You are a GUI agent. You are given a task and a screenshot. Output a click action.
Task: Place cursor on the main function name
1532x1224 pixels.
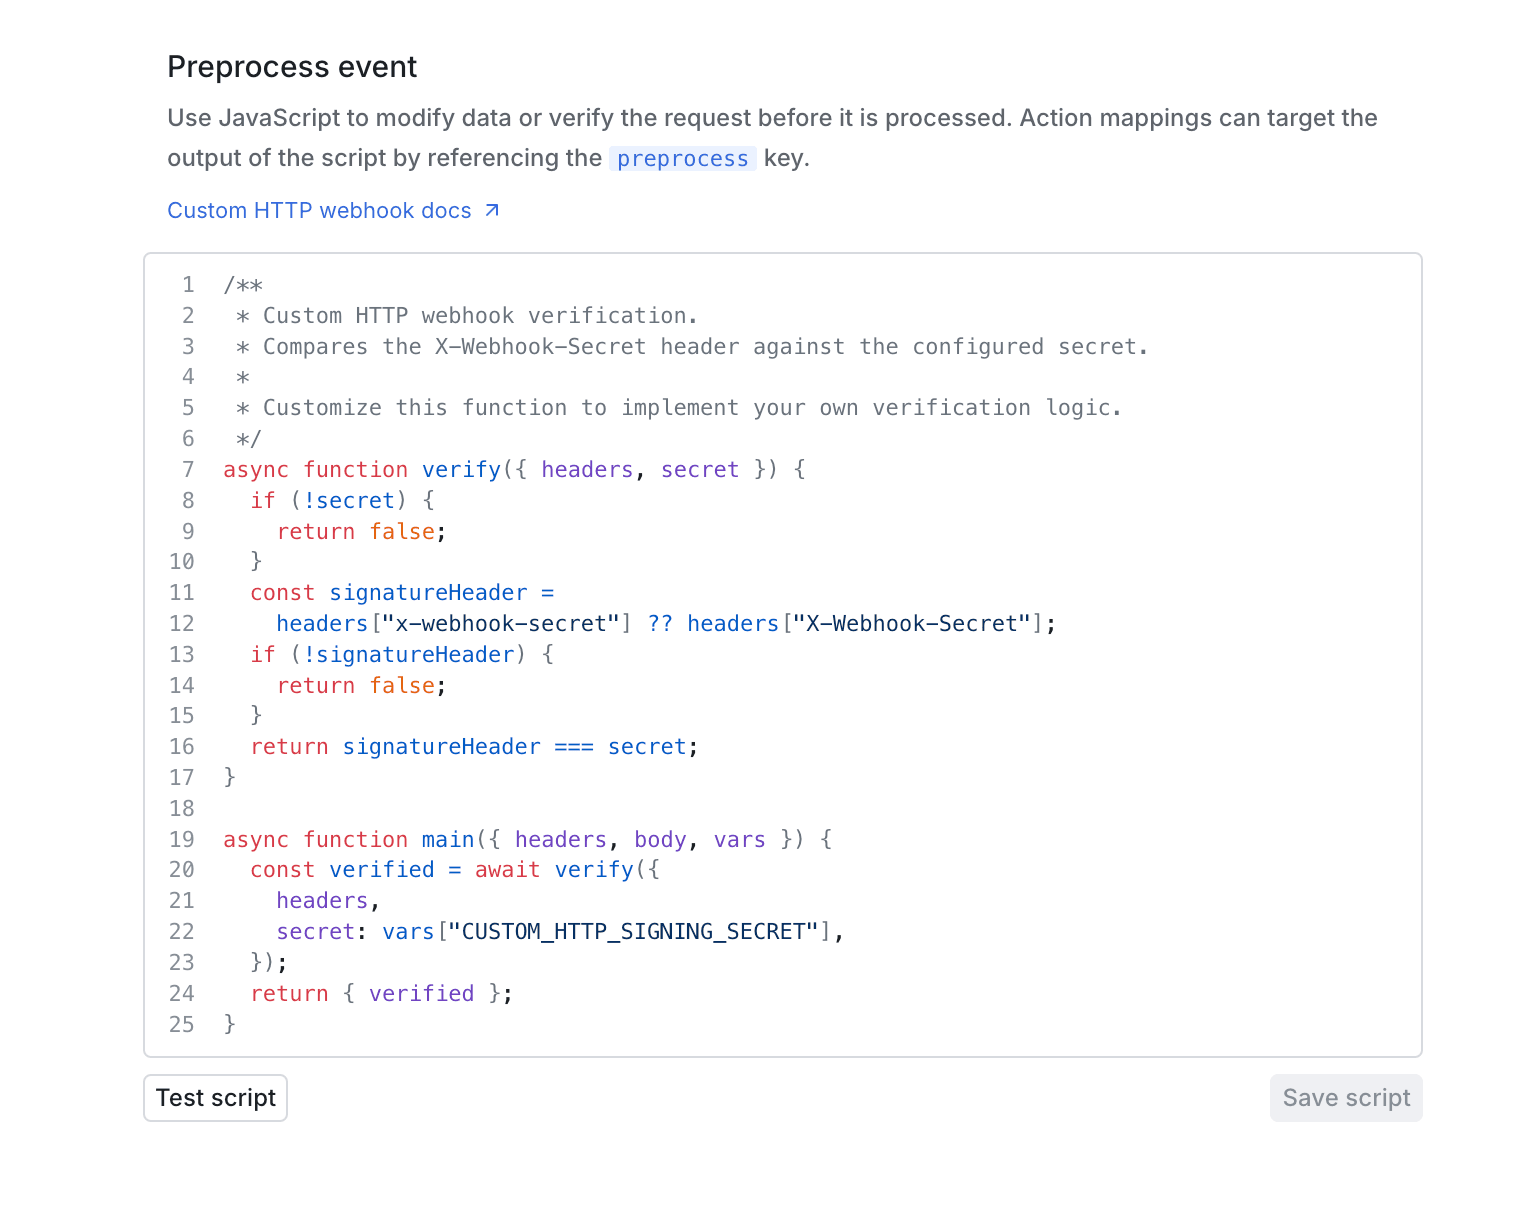click(x=448, y=839)
